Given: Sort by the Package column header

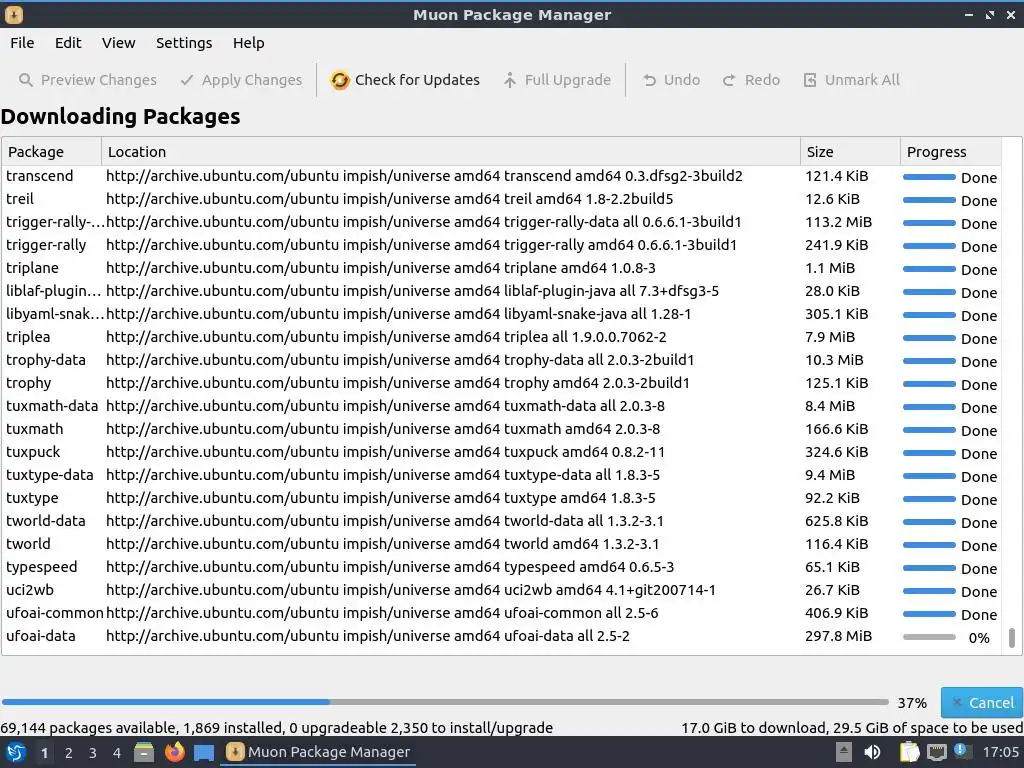Looking at the screenshot, I should 52,152.
